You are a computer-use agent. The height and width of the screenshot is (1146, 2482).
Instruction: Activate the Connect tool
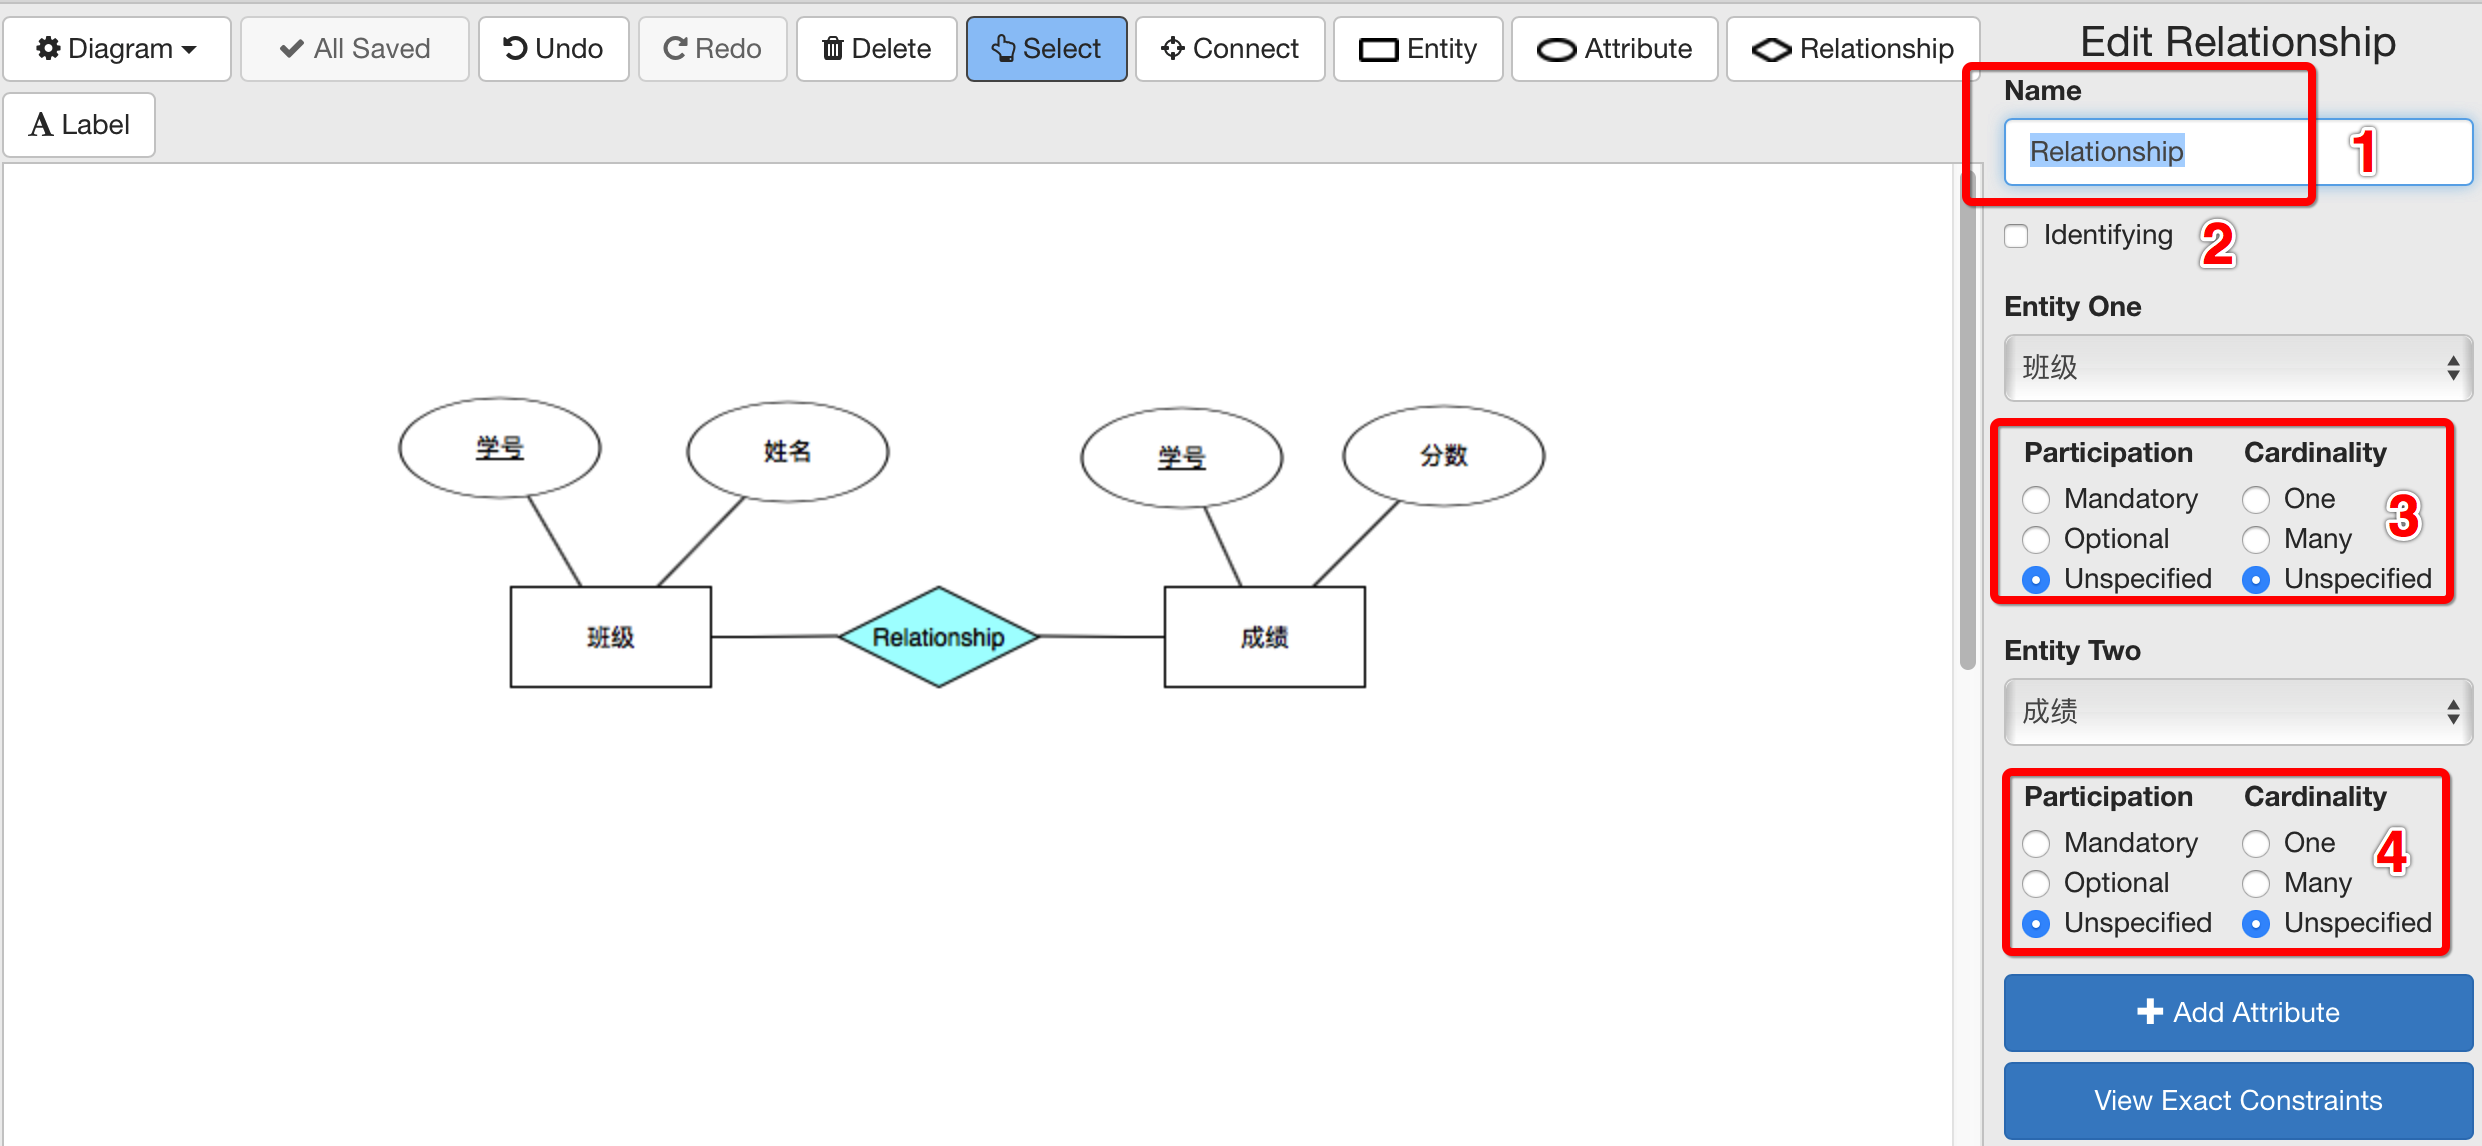(x=1229, y=48)
